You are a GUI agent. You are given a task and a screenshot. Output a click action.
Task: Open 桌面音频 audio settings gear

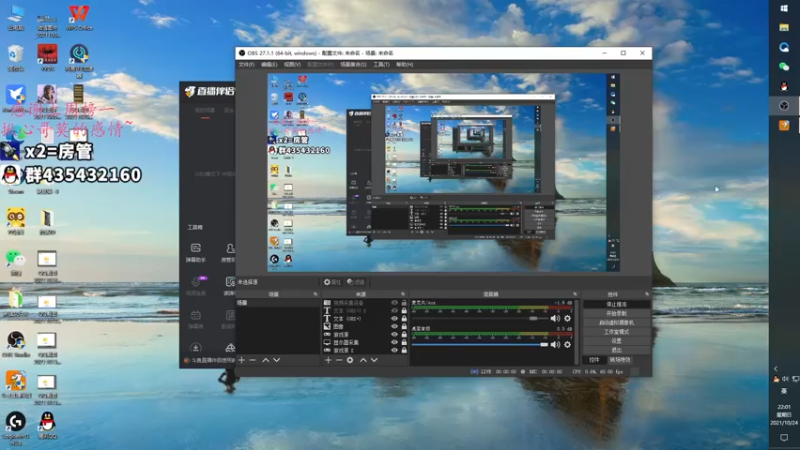567,344
